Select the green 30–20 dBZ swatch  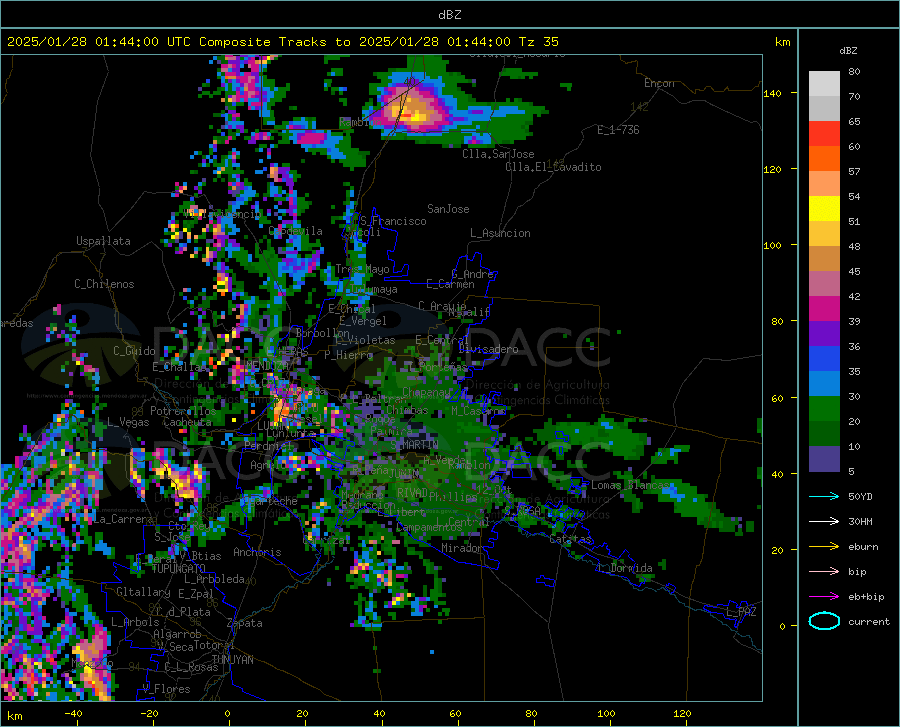click(x=824, y=409)
